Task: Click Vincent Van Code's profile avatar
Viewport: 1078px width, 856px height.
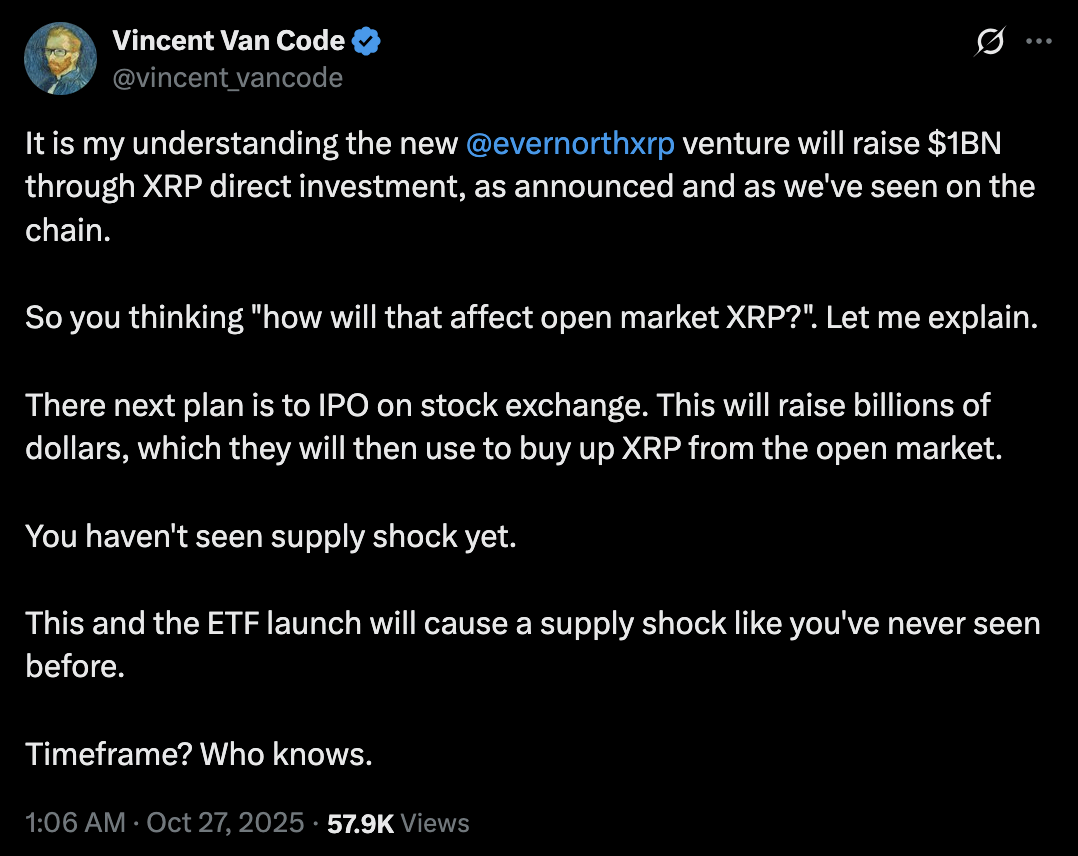Action: coord(60,59)
